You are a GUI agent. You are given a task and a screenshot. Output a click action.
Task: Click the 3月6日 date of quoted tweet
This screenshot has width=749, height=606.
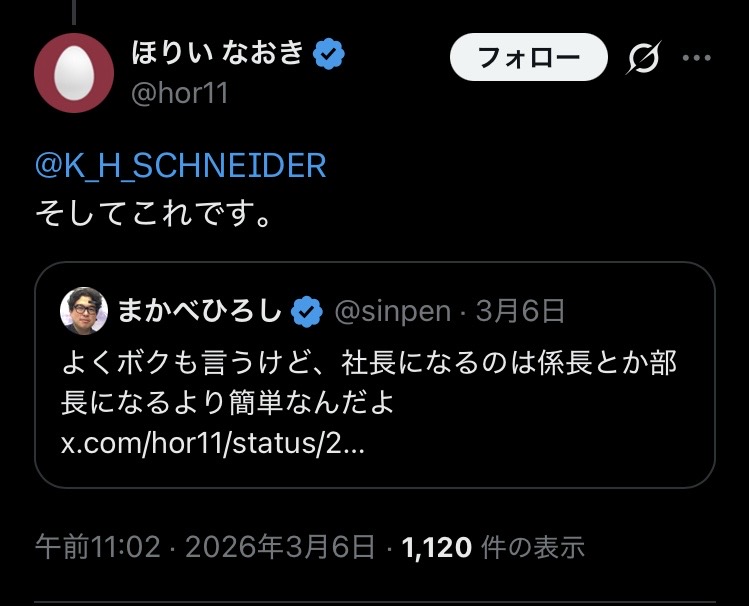(521, 312)
